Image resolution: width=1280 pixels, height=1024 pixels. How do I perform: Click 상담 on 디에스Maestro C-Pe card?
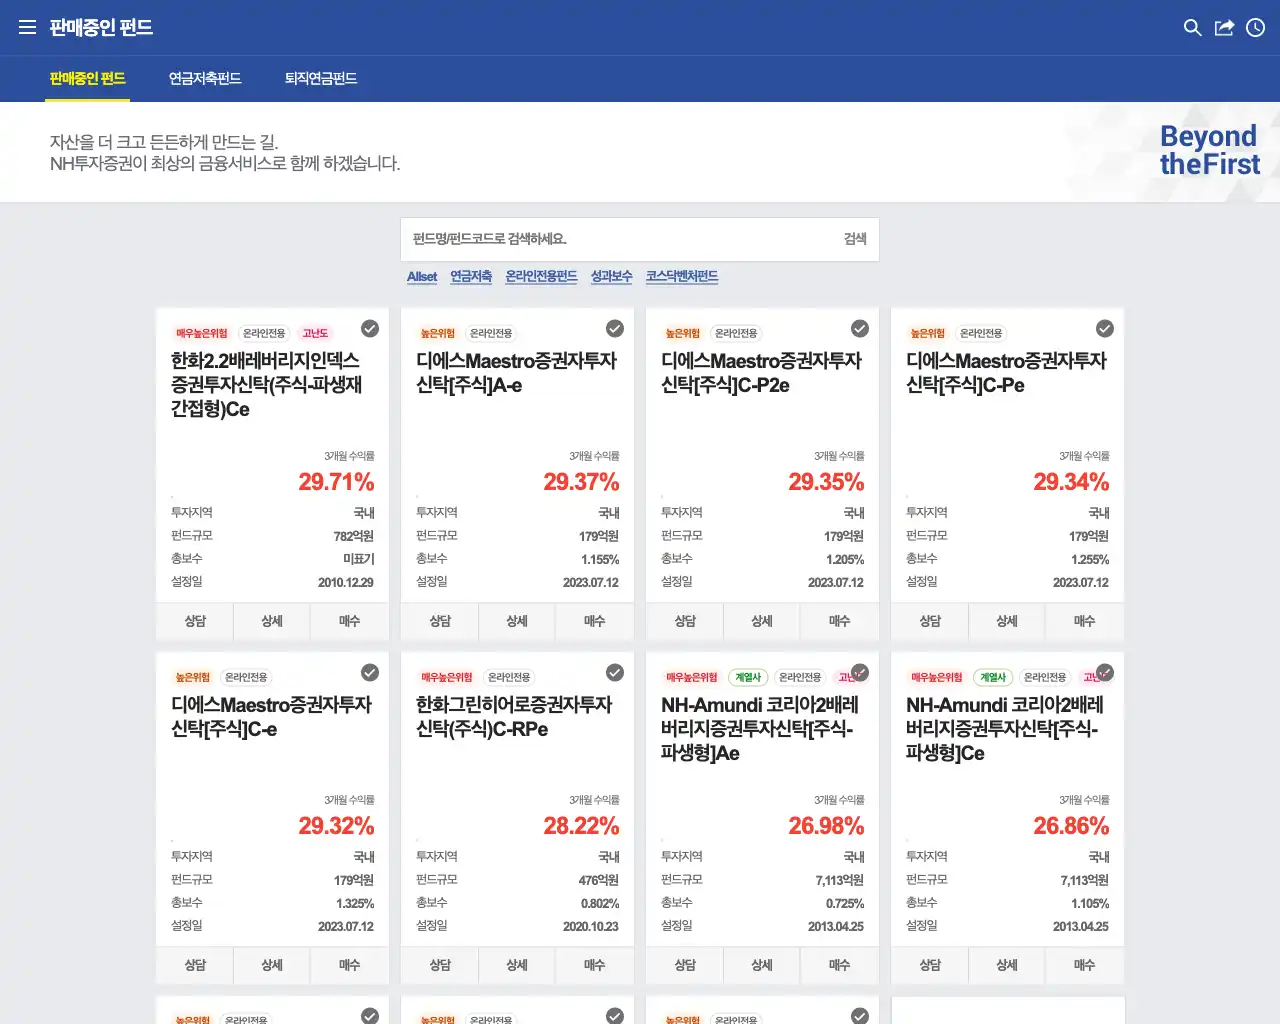[930, 621]
